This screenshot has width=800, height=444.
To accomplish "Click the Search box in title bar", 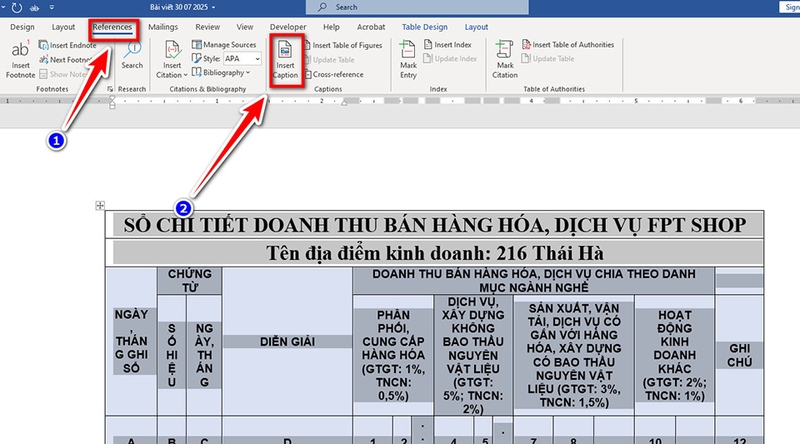I will pyautogui.click(x=417, y=7).
